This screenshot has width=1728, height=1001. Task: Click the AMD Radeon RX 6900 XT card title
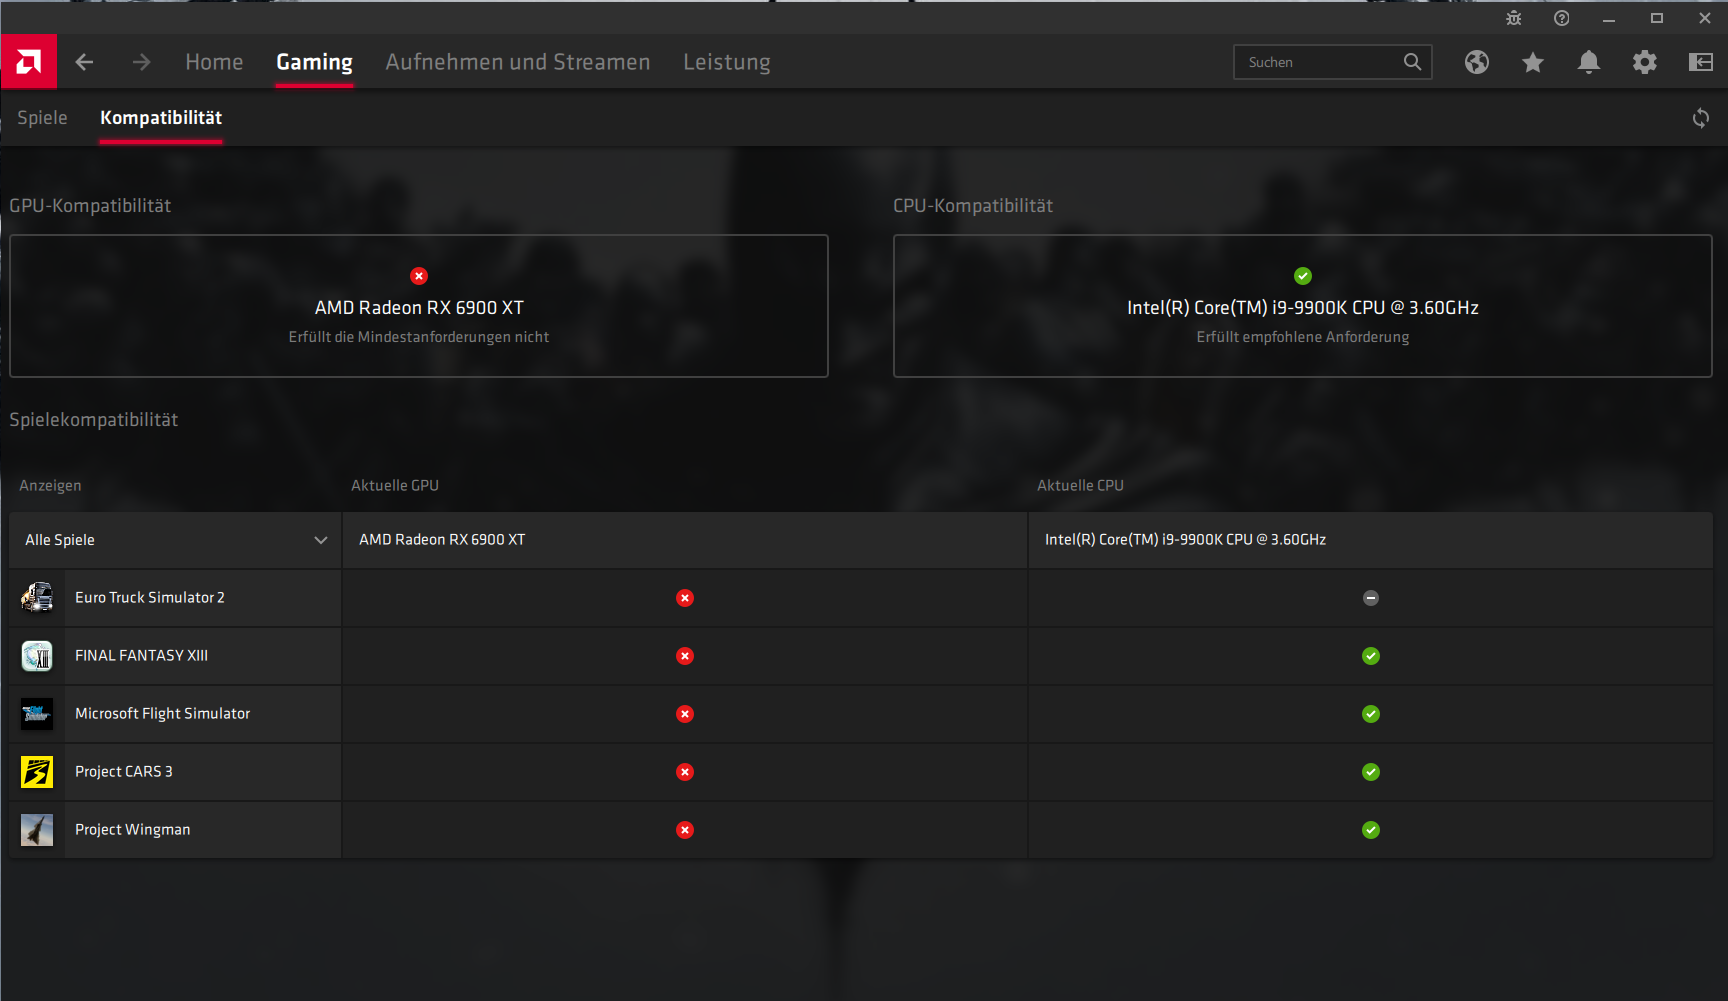419,308
